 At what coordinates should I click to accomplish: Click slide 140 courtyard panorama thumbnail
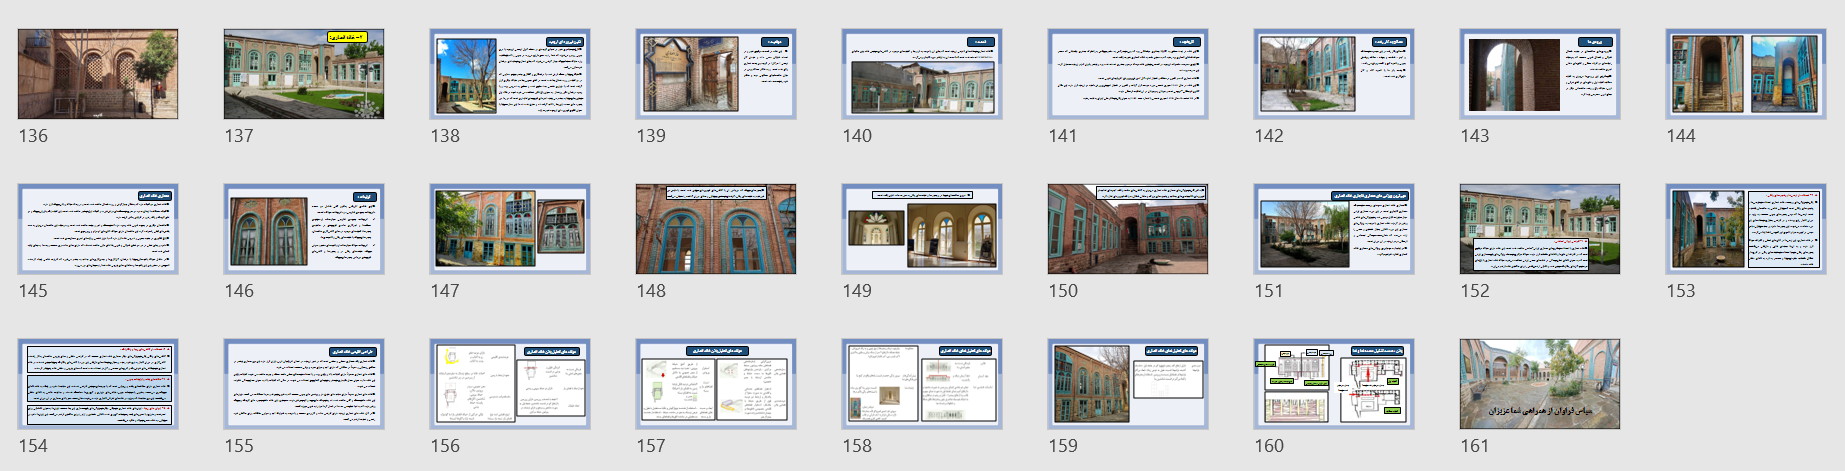pyautogui.click(x=922, y=74)
